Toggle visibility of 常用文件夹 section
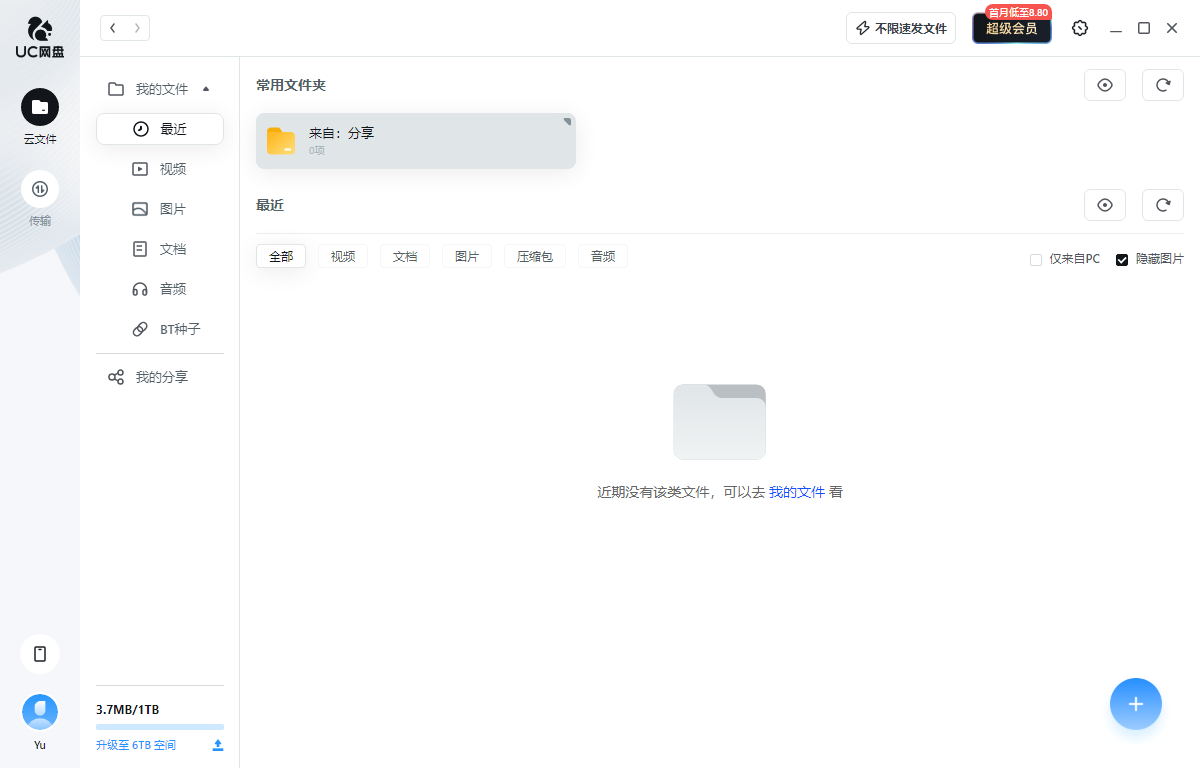The image size is (1200, 768). [1105, 85]
